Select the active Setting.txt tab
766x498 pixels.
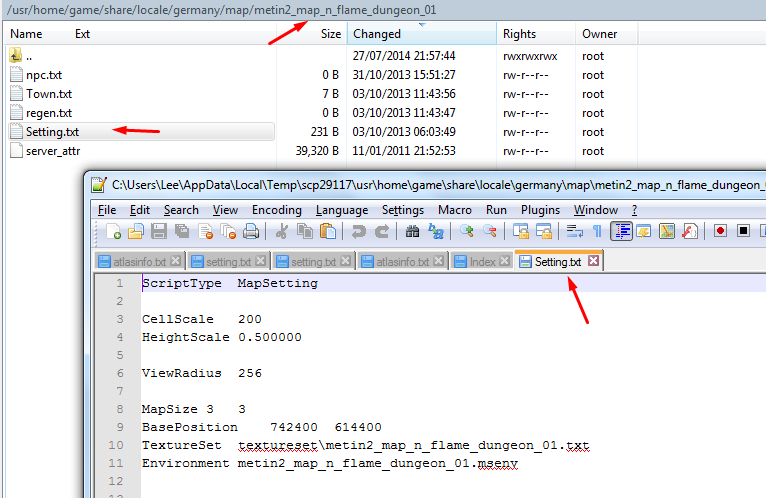[x=558, y=262]
